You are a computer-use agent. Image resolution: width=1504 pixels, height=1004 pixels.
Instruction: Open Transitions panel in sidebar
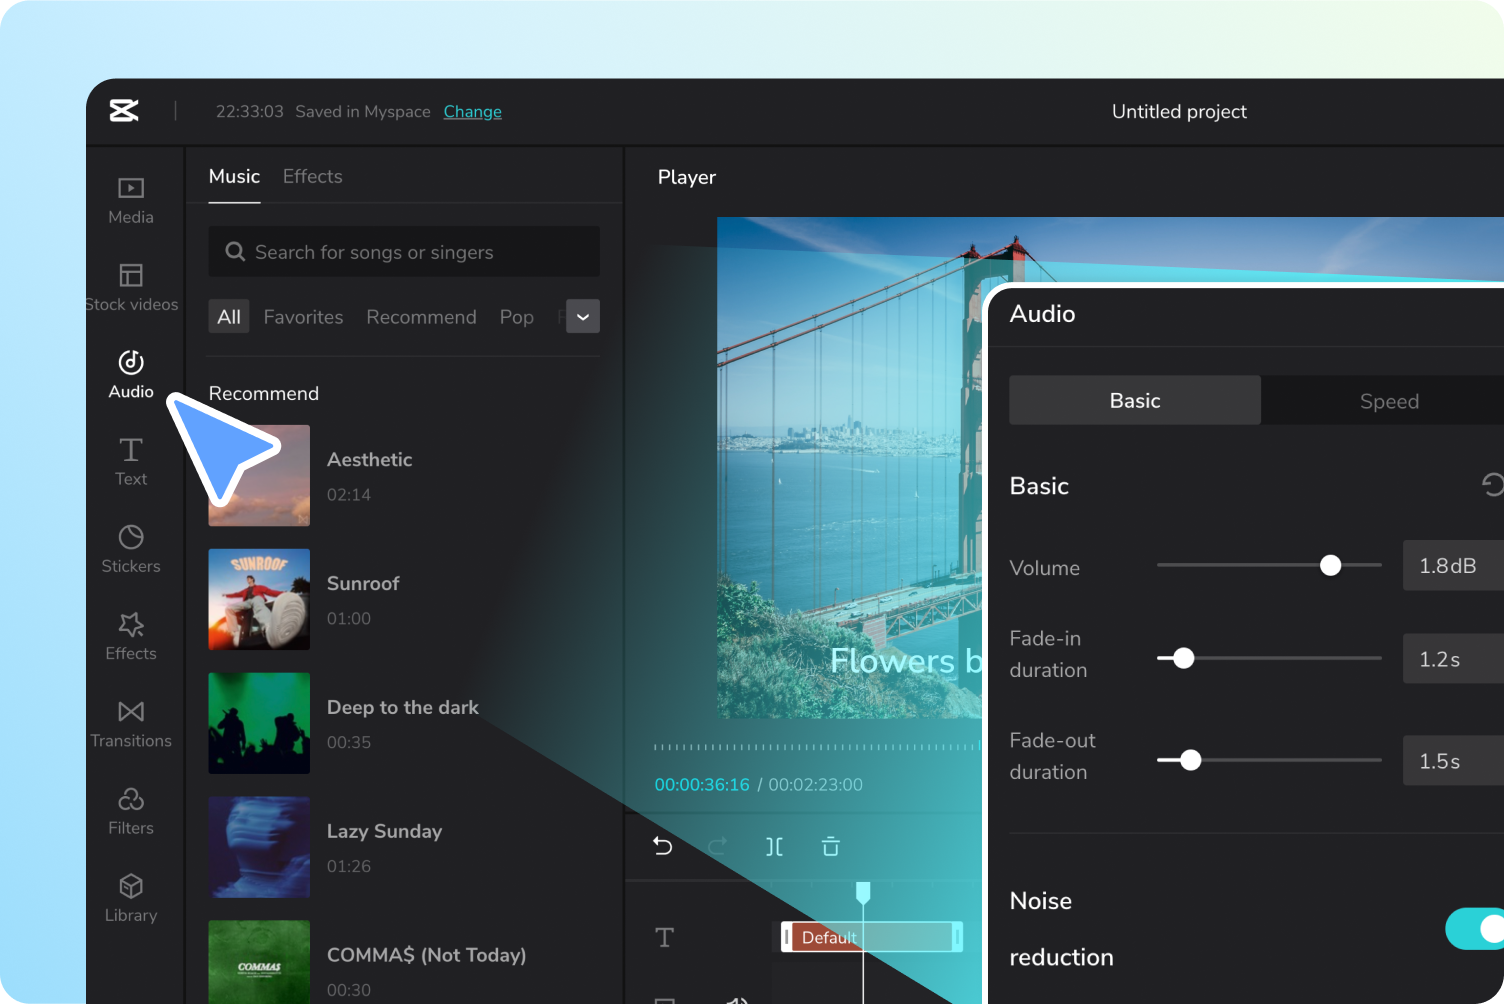pyautogui.click(x=131, y=724)
